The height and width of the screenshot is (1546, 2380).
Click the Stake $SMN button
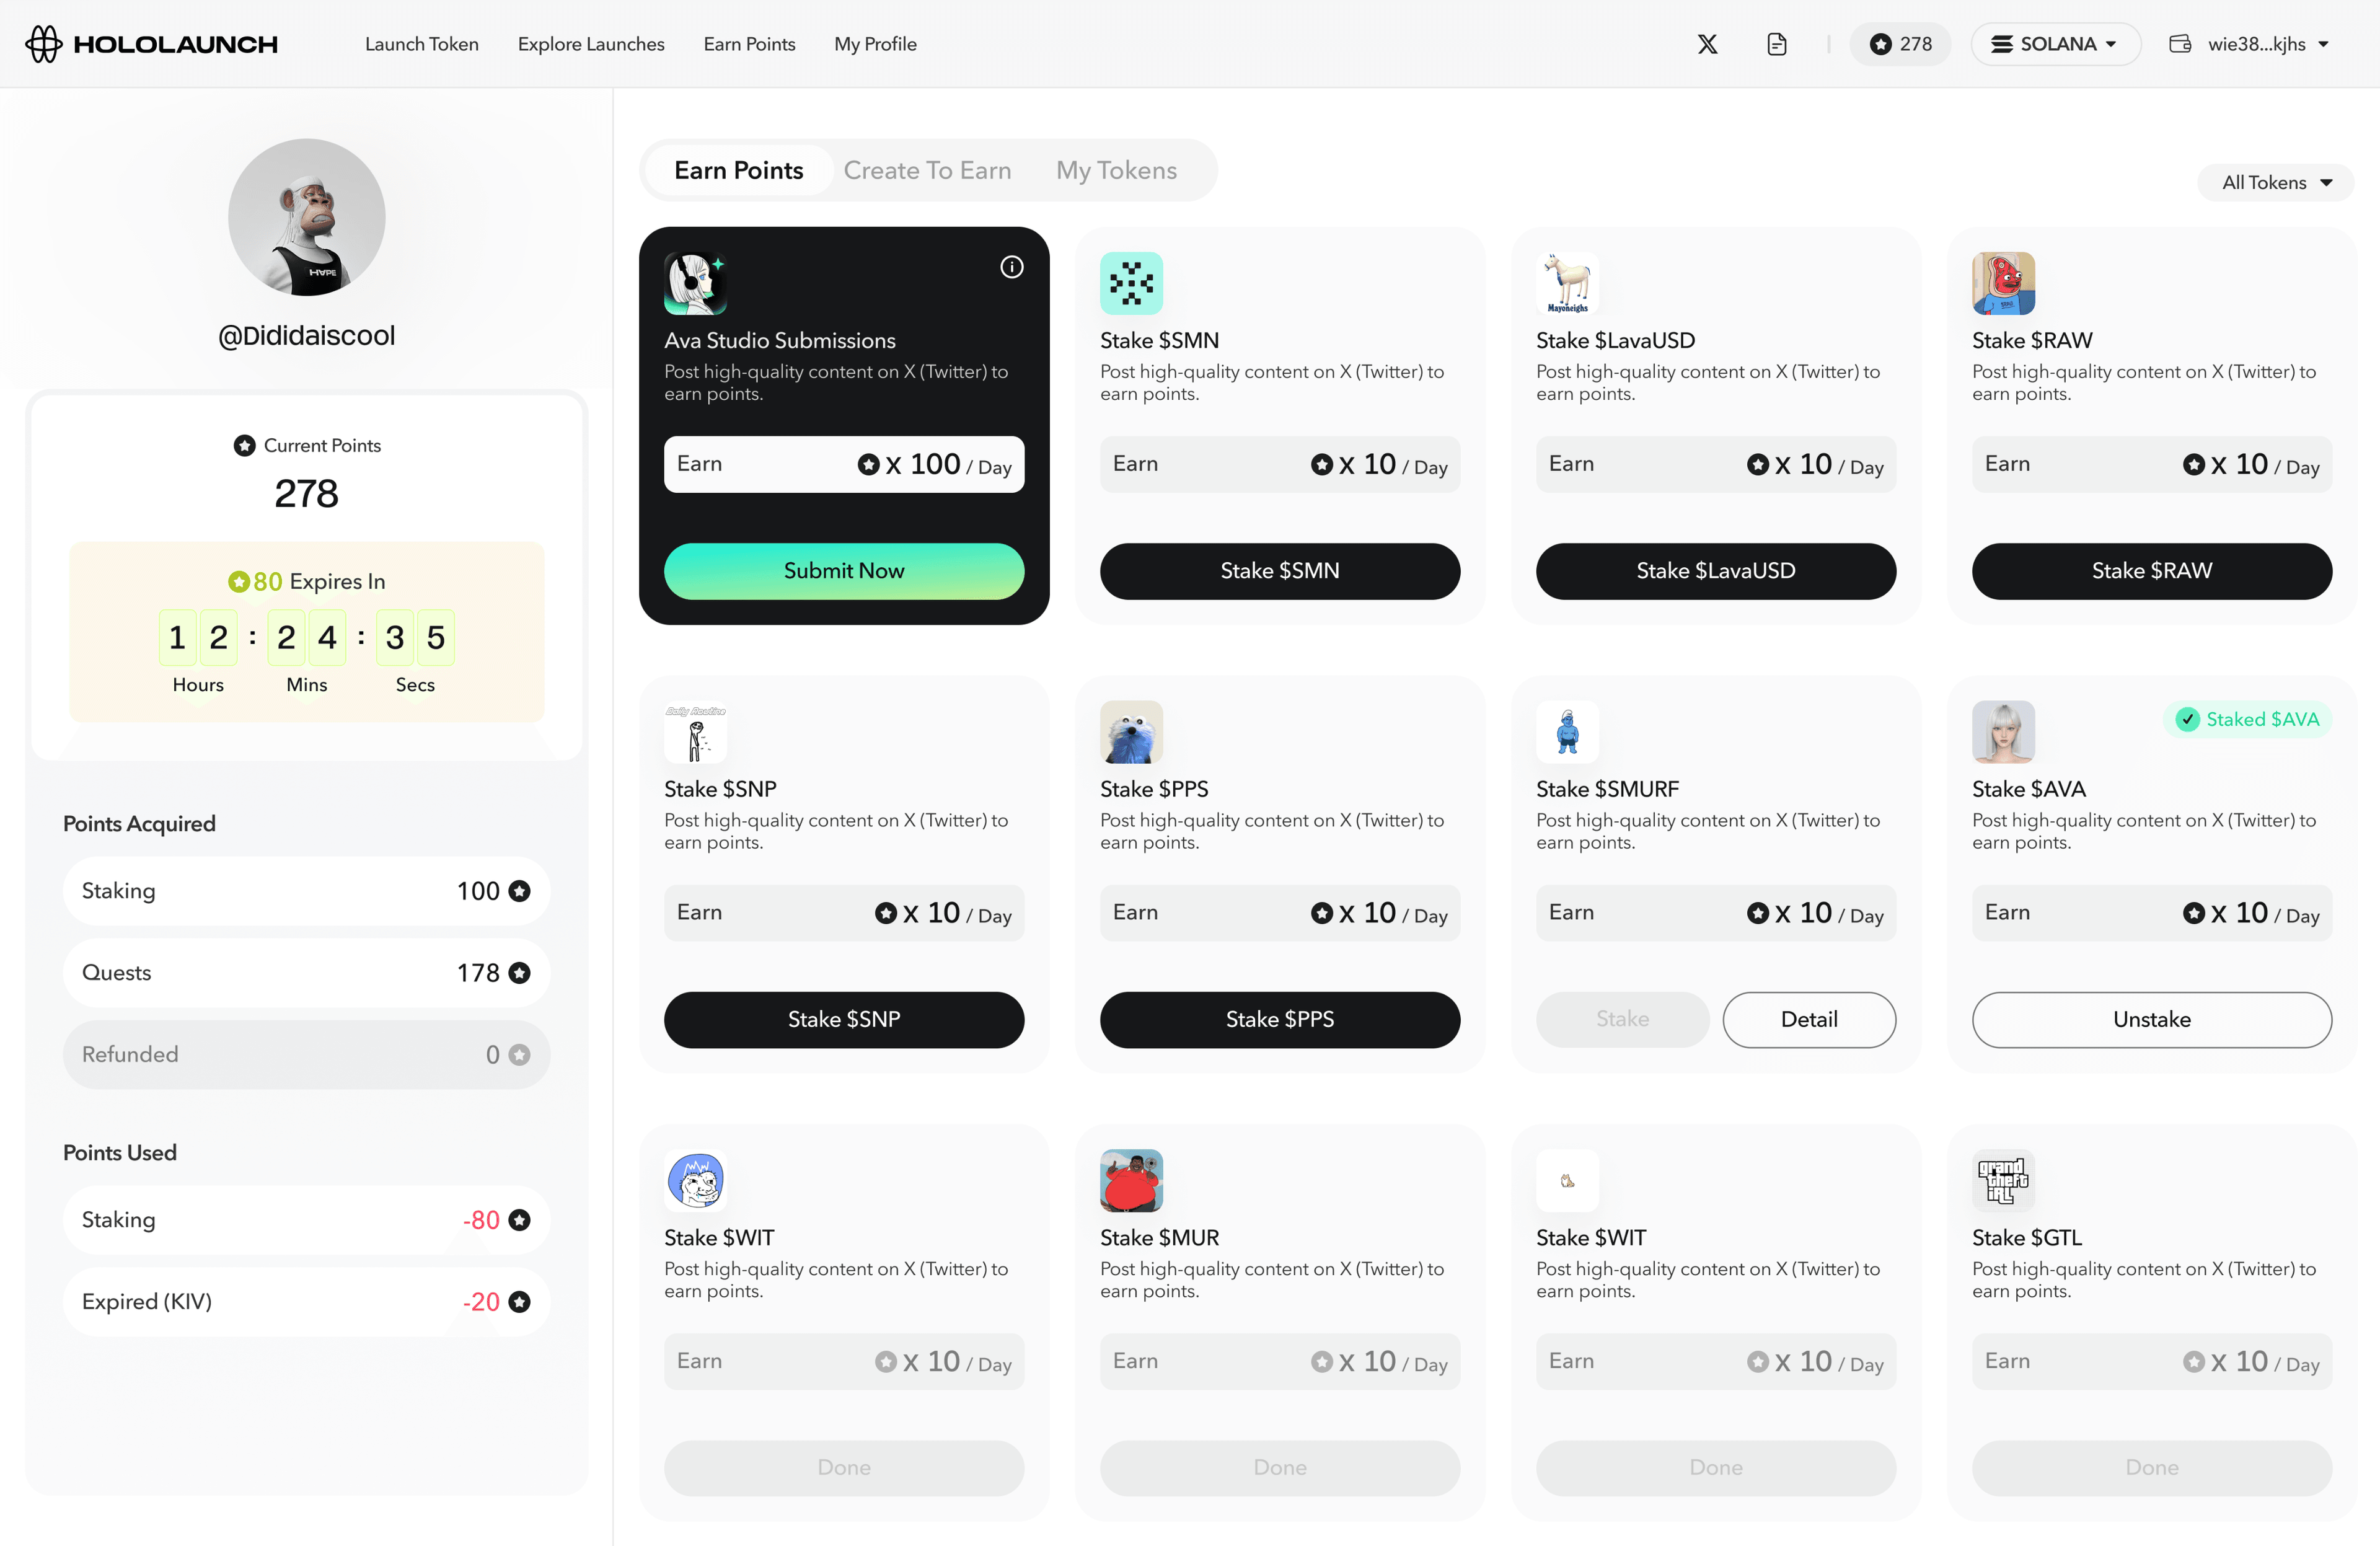[1280, 571]
